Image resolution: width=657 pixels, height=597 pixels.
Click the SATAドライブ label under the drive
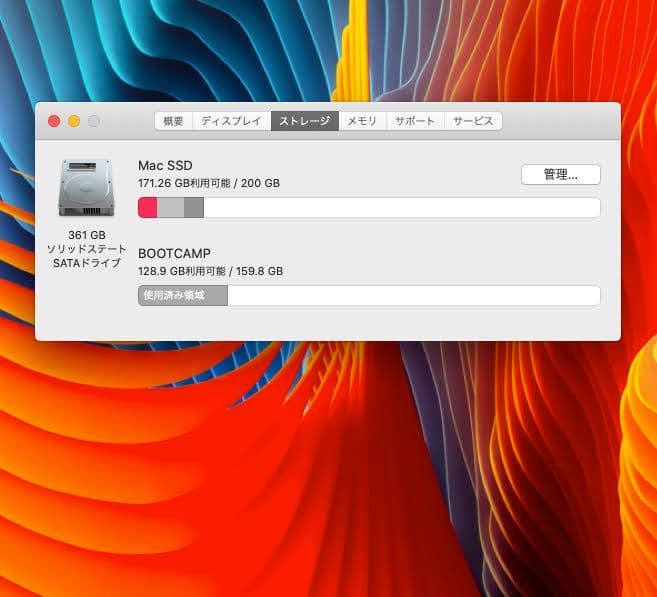click(x=87, y=263)
